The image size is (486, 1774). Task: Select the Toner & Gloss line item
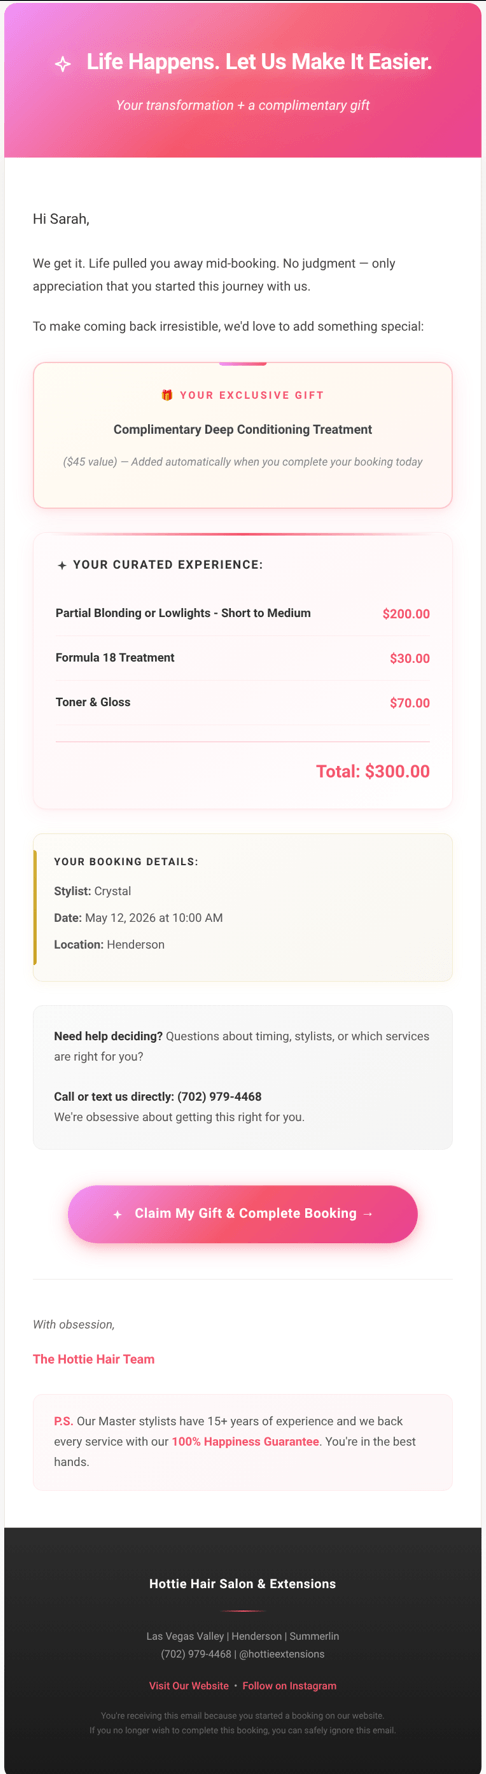pos(243,702)
